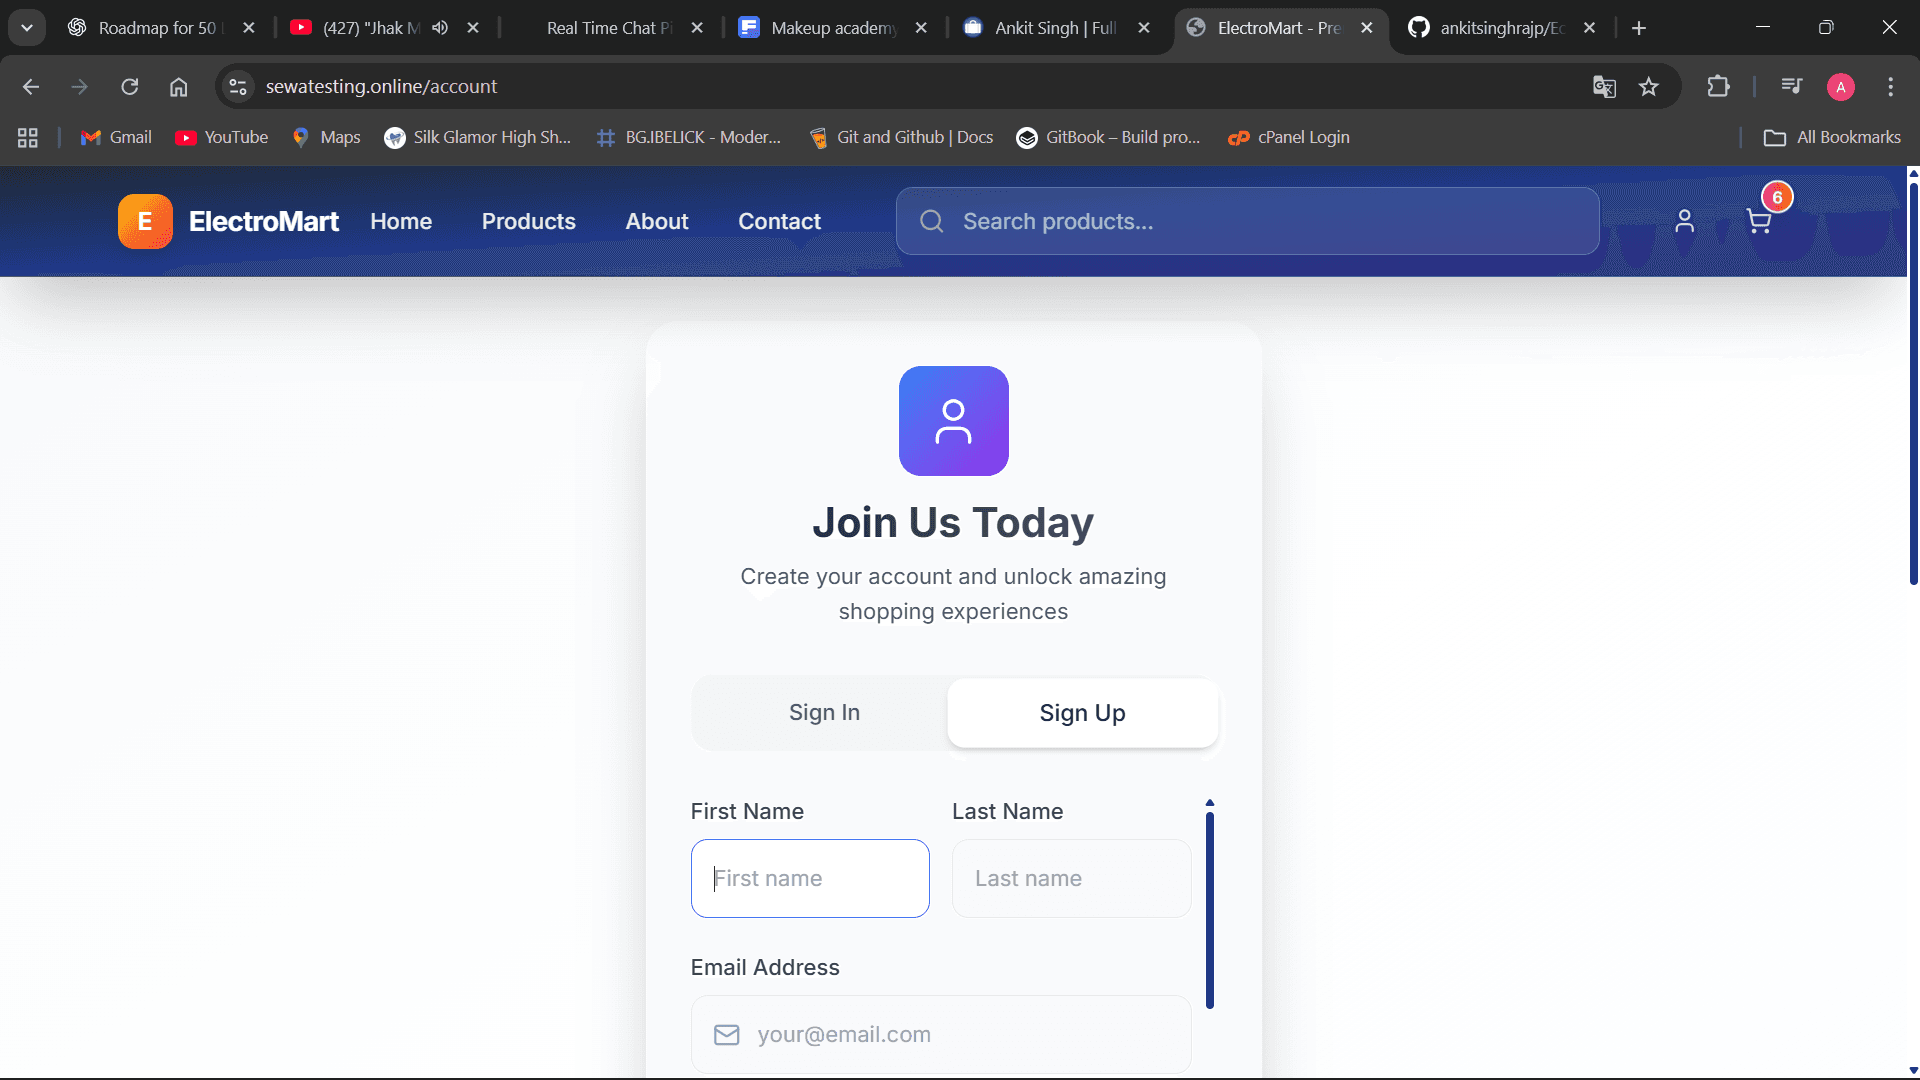Viewport: 1920px width, 1080px height.
Task: Switch to the Sign In tab
Action: click(x=824, y=713)
